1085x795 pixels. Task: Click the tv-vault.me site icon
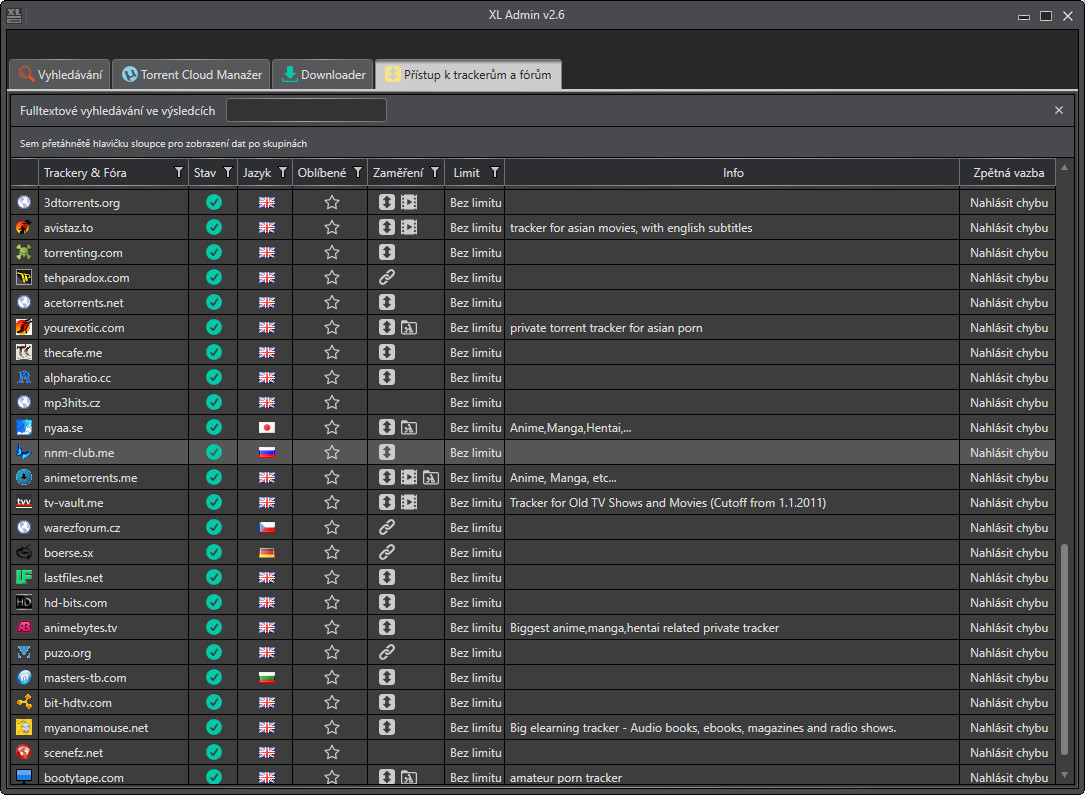24,502
